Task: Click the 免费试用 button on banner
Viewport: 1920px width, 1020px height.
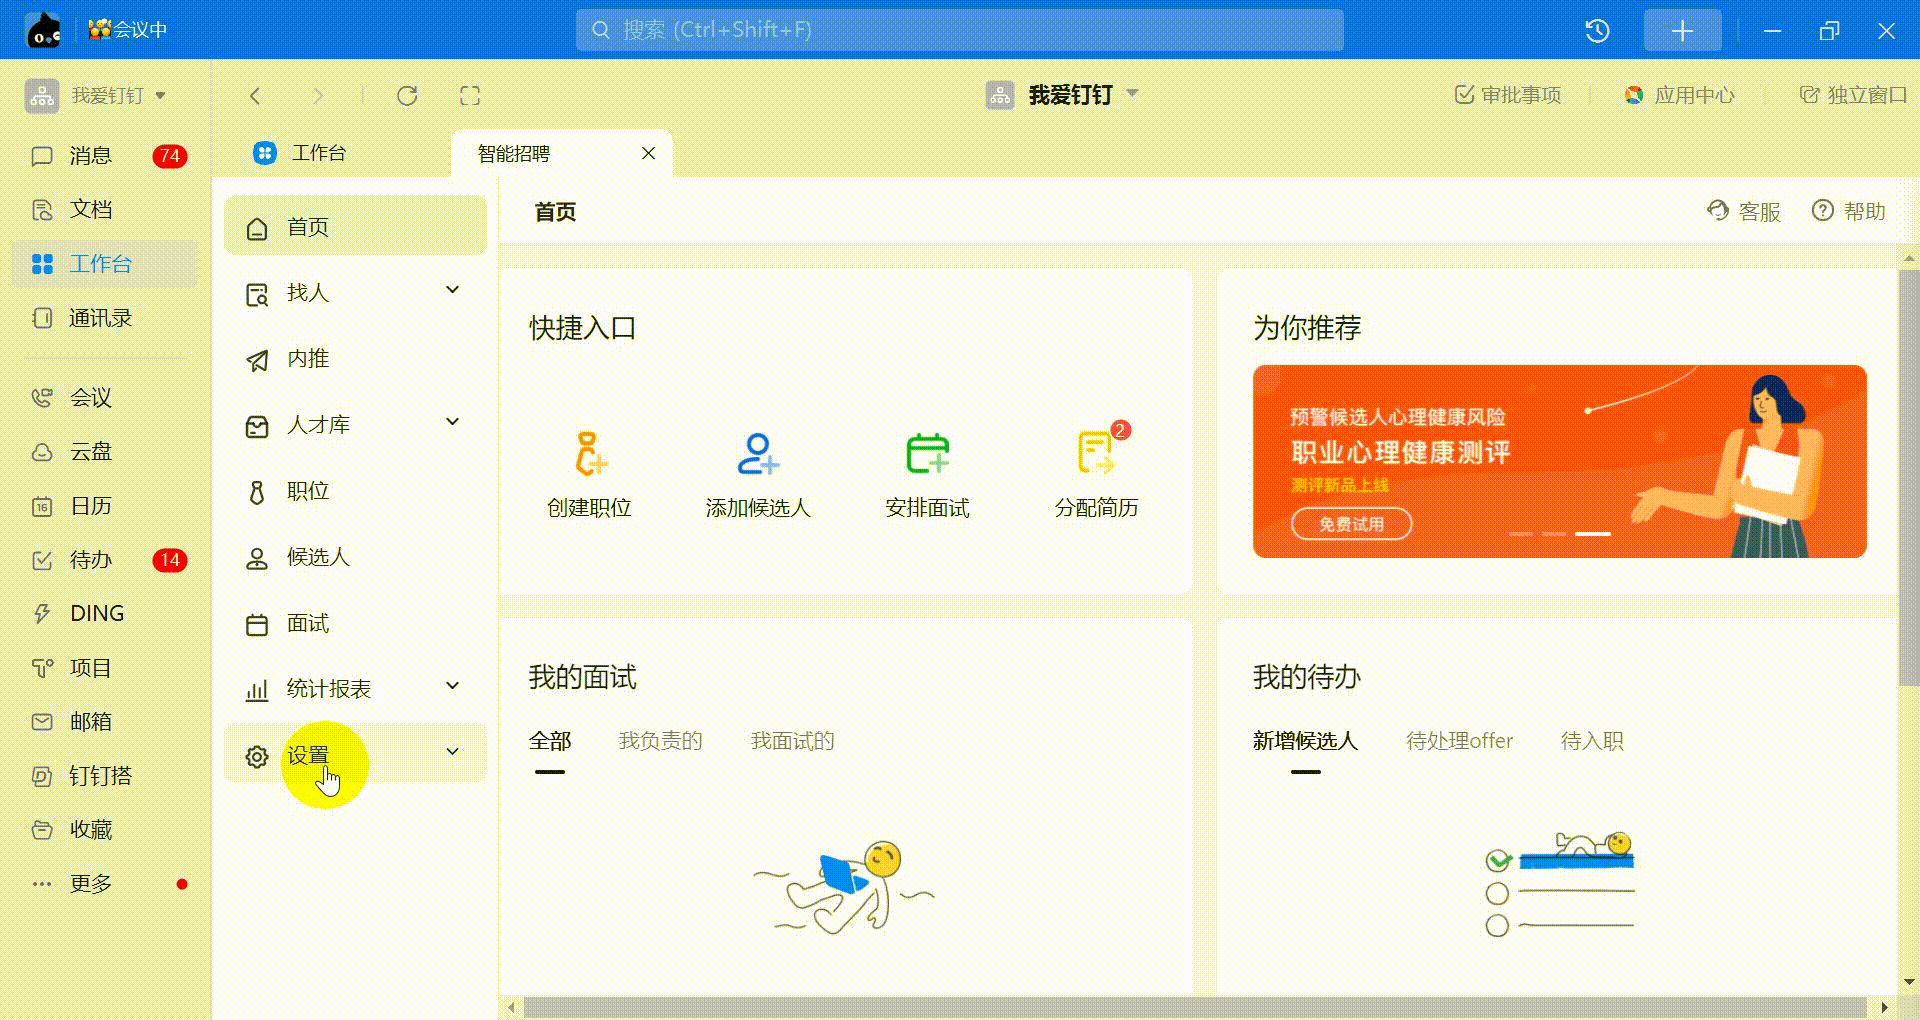Action: [x=1351, y=524]
